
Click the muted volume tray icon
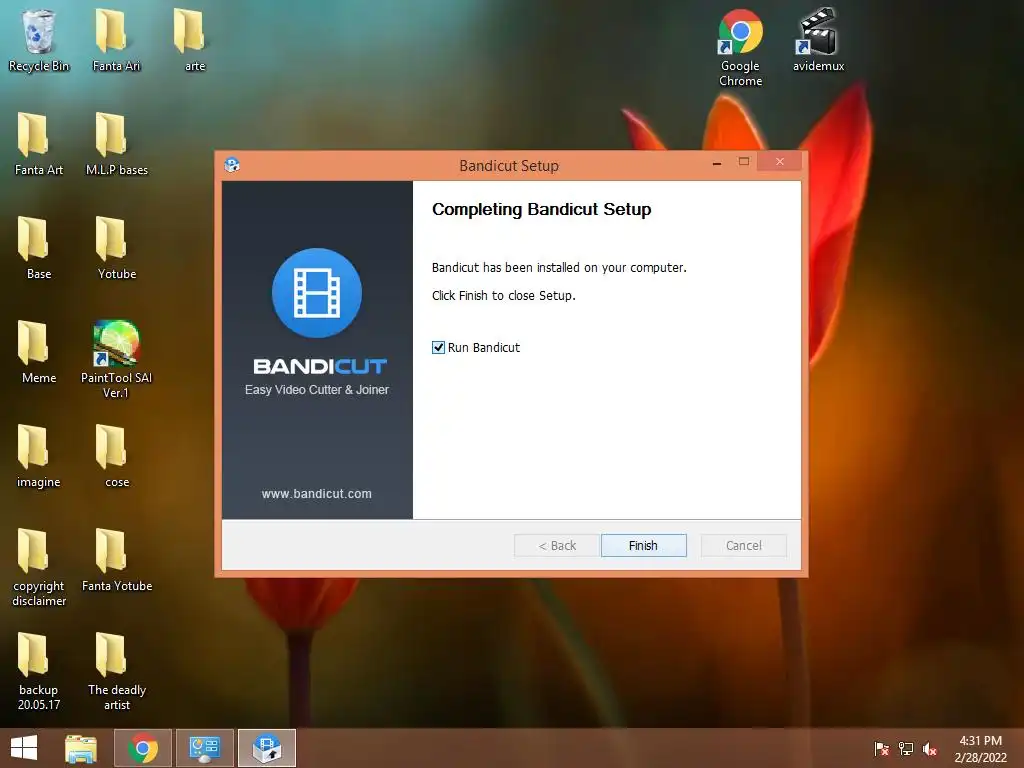(930, 749)
